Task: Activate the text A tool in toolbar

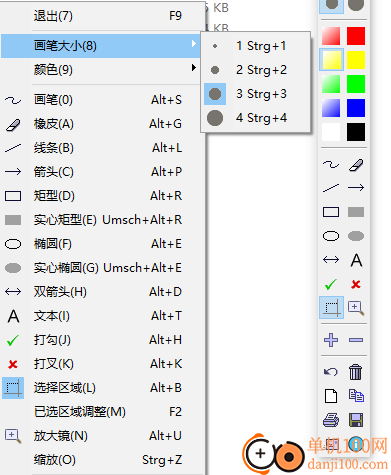Action: click(356, 260)
